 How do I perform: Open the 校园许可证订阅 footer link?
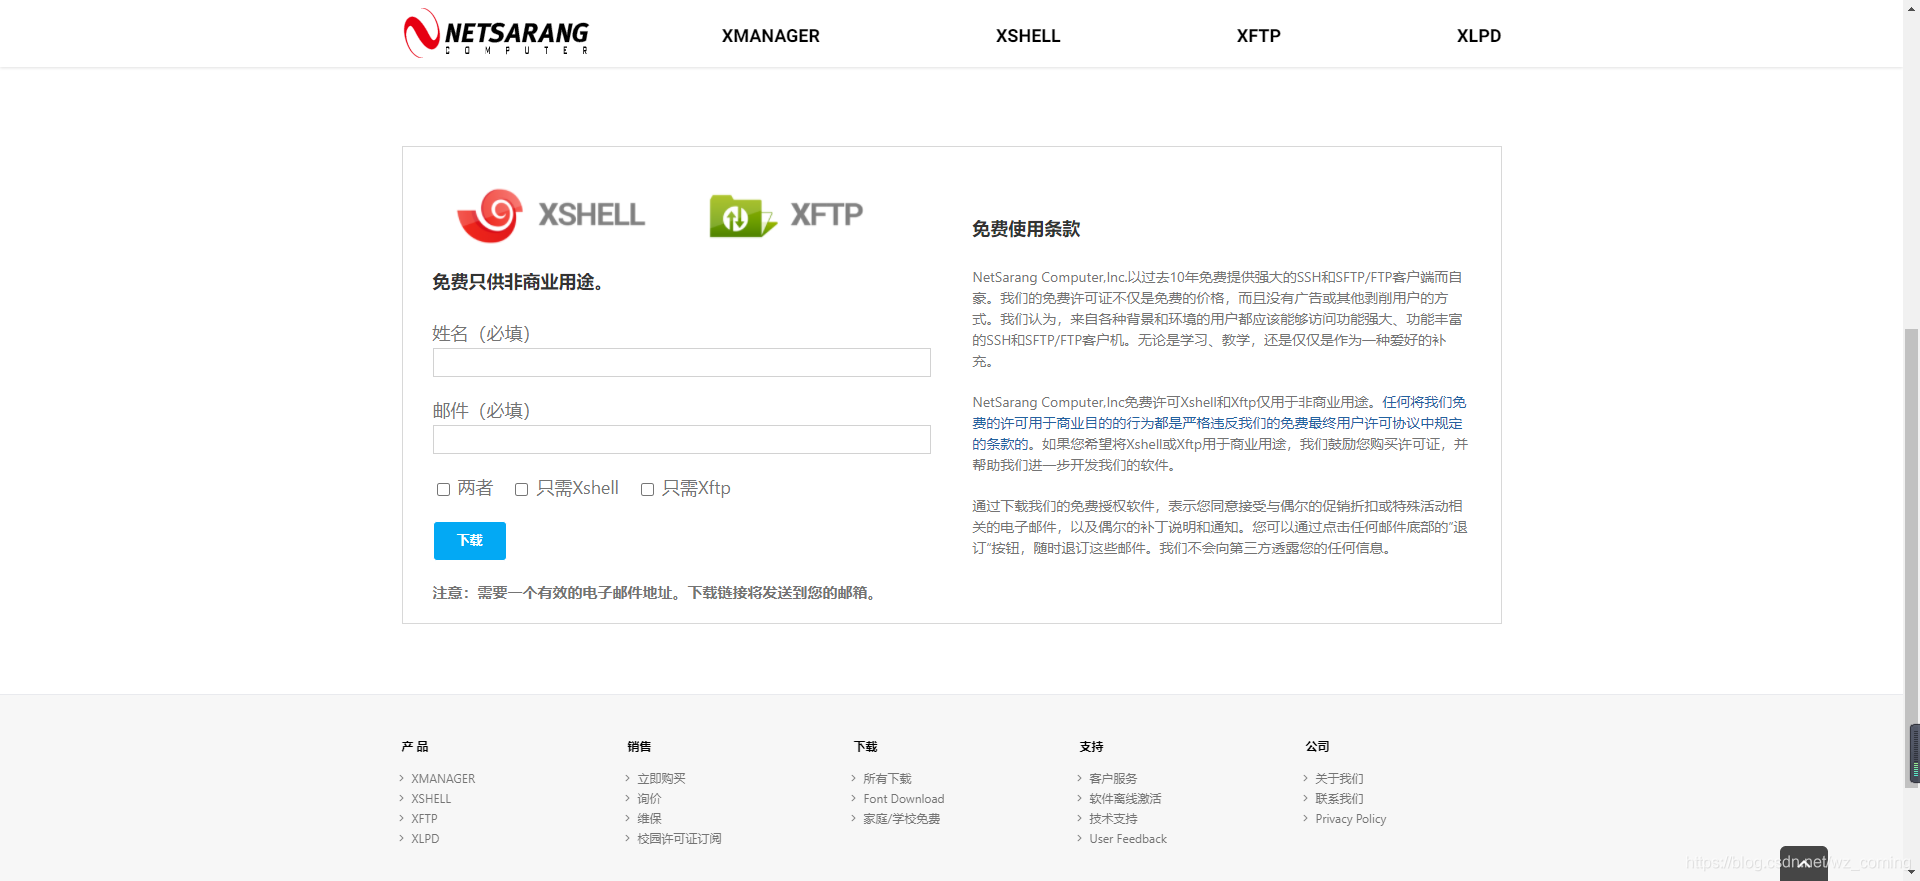pos(679,838)
